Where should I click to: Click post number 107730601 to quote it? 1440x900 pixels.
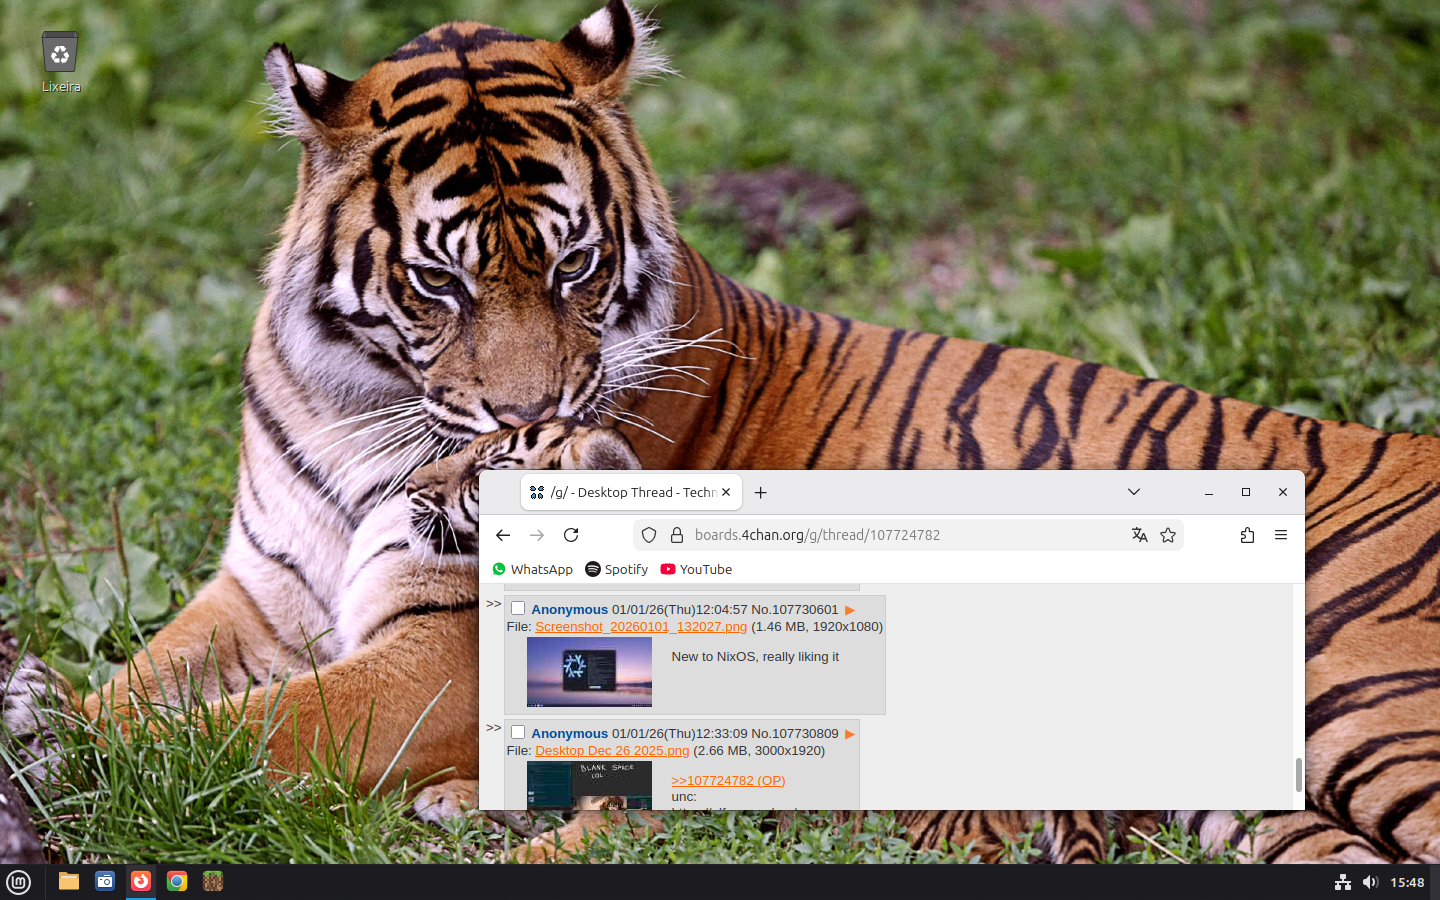806,609
